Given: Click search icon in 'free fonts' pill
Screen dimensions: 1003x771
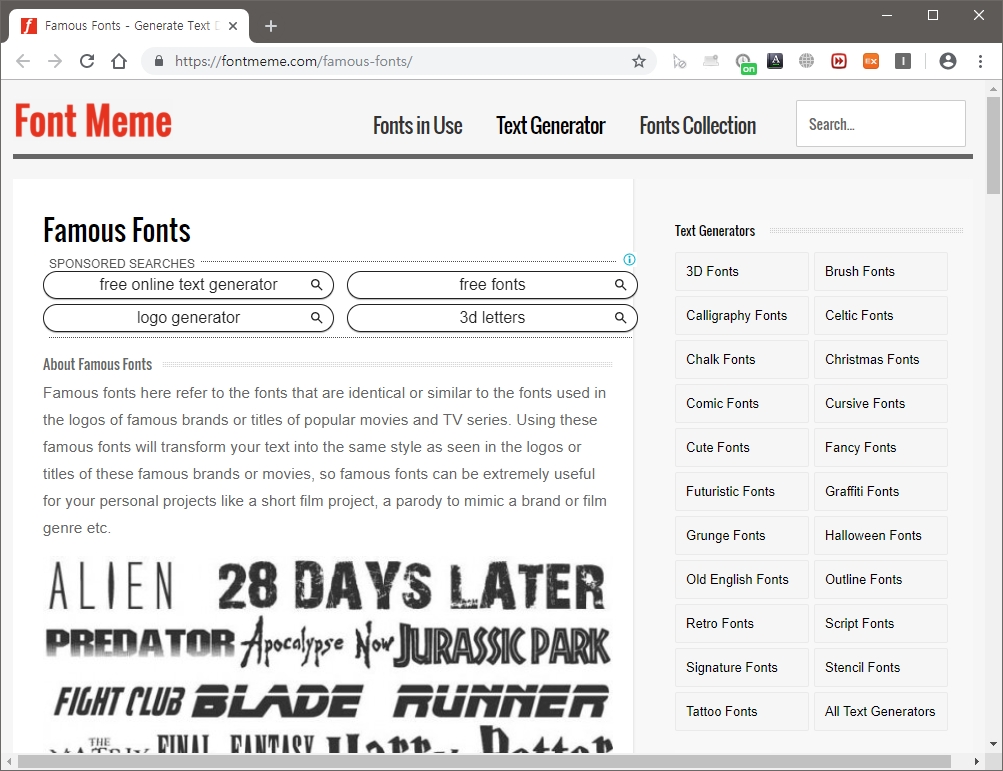Looking at the screenshot, I should [620, 285].
